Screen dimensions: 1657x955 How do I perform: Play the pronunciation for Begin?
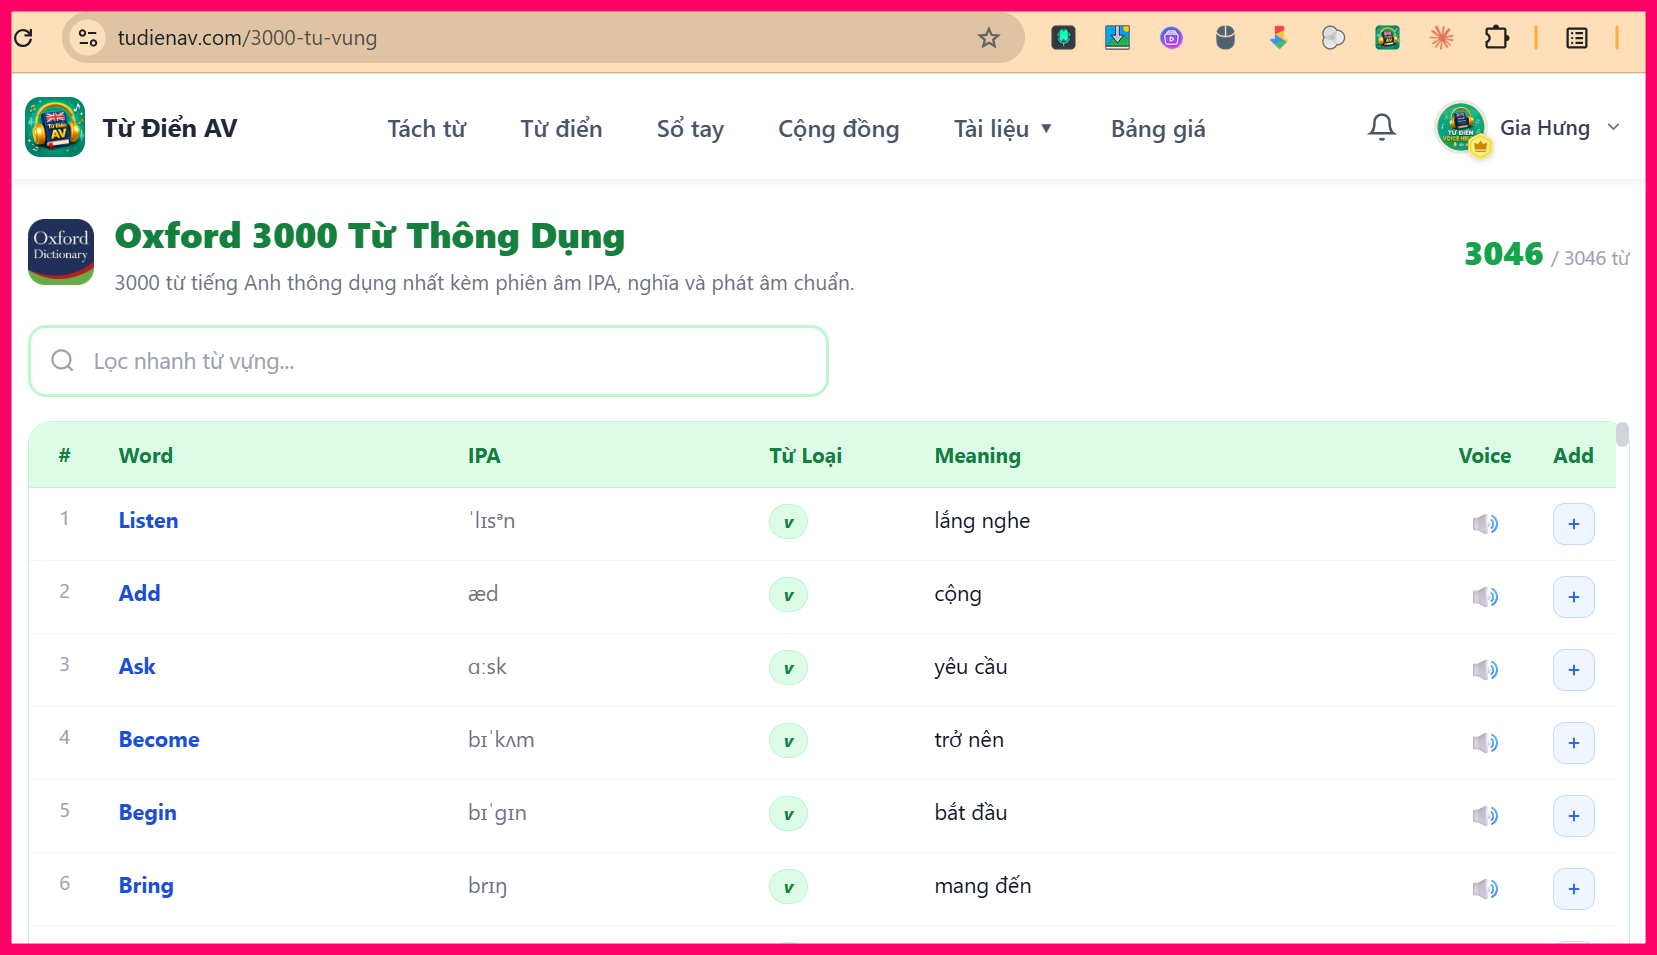[1485, 816]
